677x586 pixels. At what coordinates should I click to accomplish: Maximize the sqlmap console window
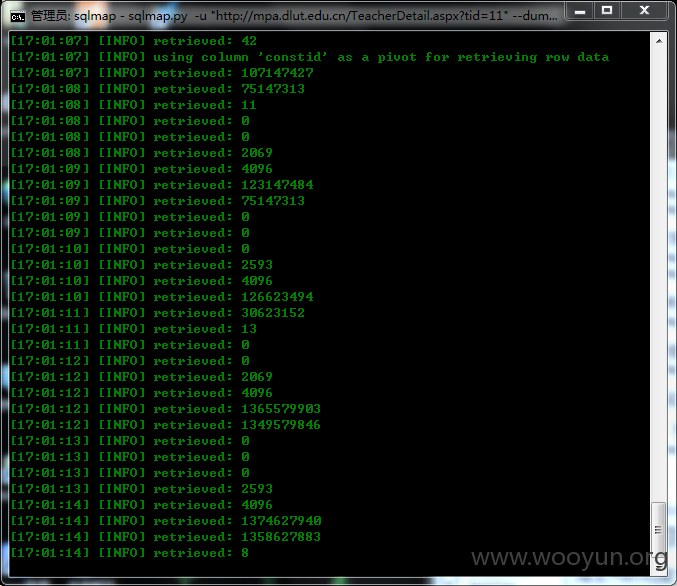(607, 11)
